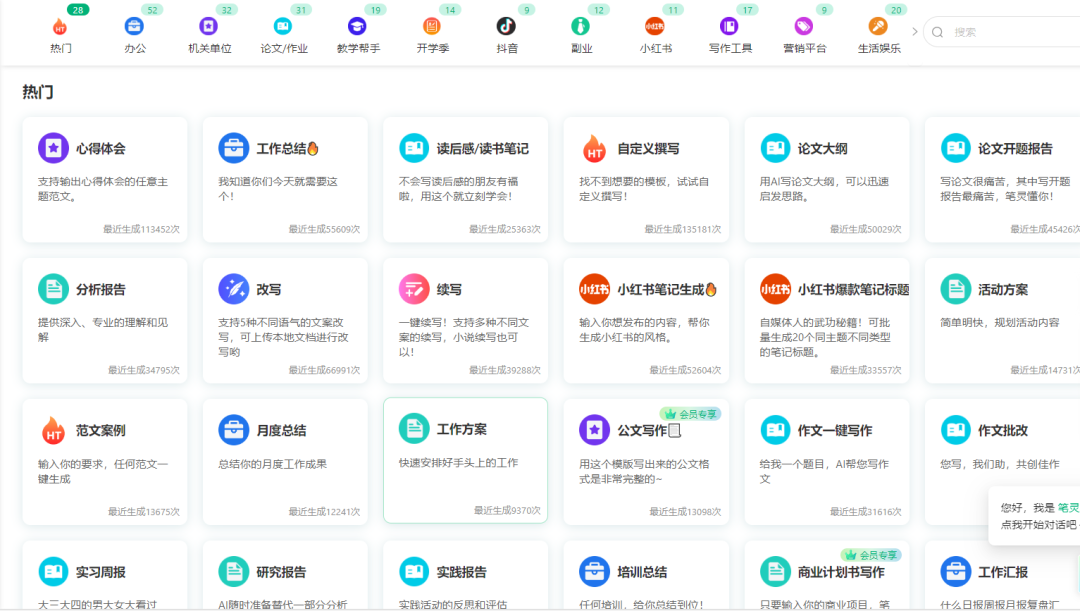Click inside the 搜索 search field

click(x=990, y=31)
